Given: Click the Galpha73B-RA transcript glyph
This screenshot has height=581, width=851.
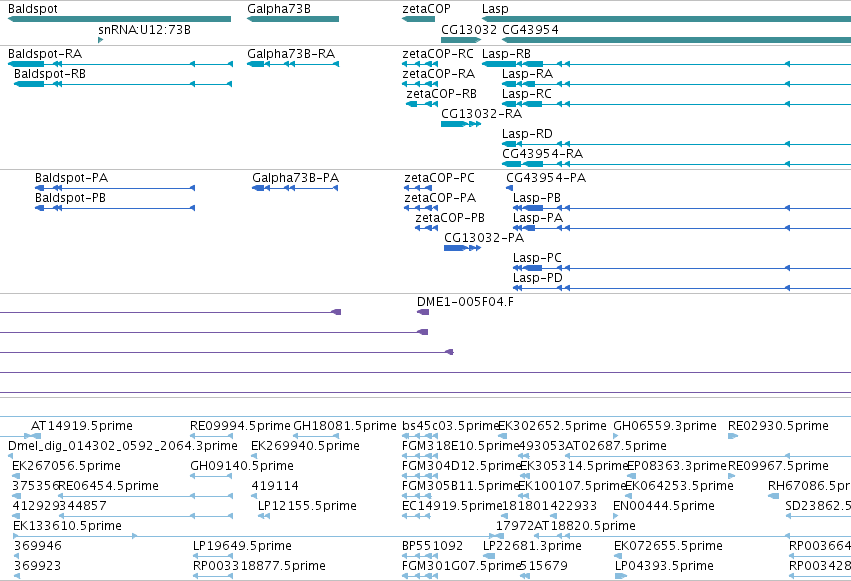Looking at the screenshot, I should (x=293, y=64).
